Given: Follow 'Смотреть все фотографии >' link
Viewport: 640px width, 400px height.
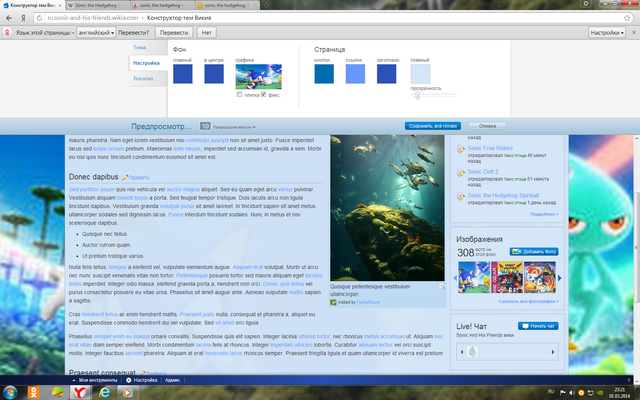Looking at the screenshot, I should 529,301.
